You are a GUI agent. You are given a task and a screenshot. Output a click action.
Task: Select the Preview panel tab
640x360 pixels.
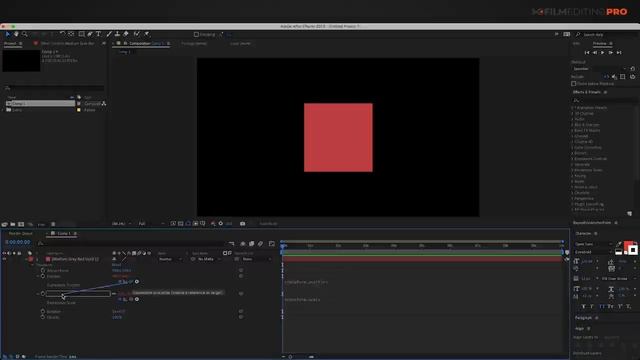point(600,43)
